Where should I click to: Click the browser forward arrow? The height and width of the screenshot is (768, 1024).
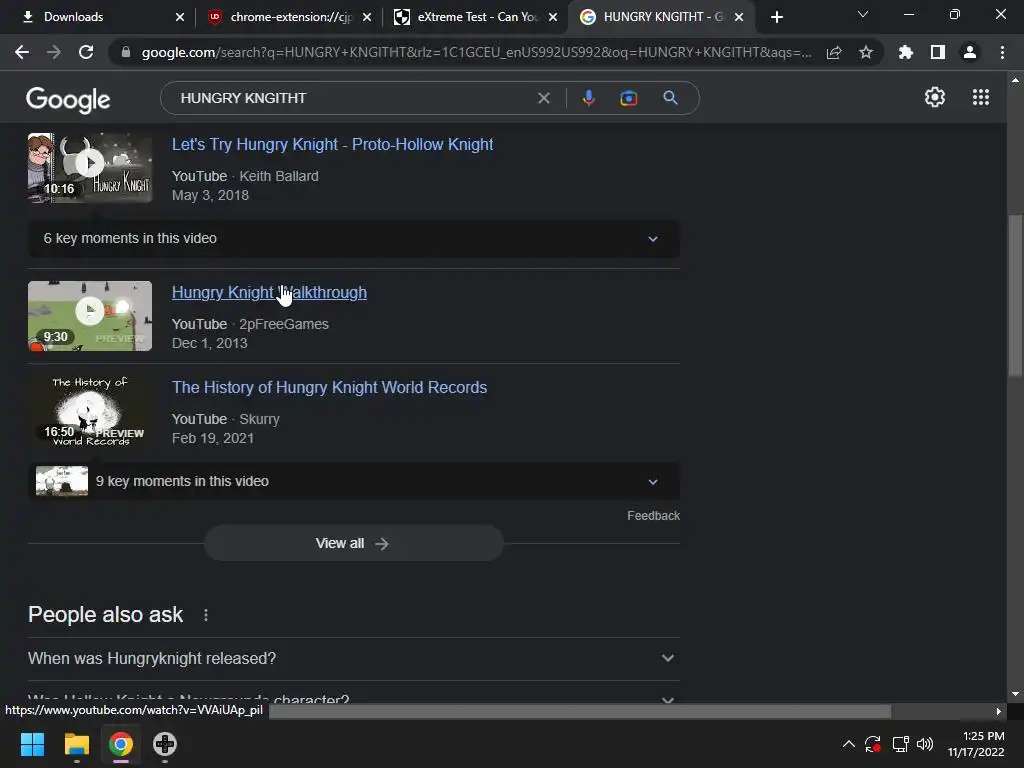[54, 52]
